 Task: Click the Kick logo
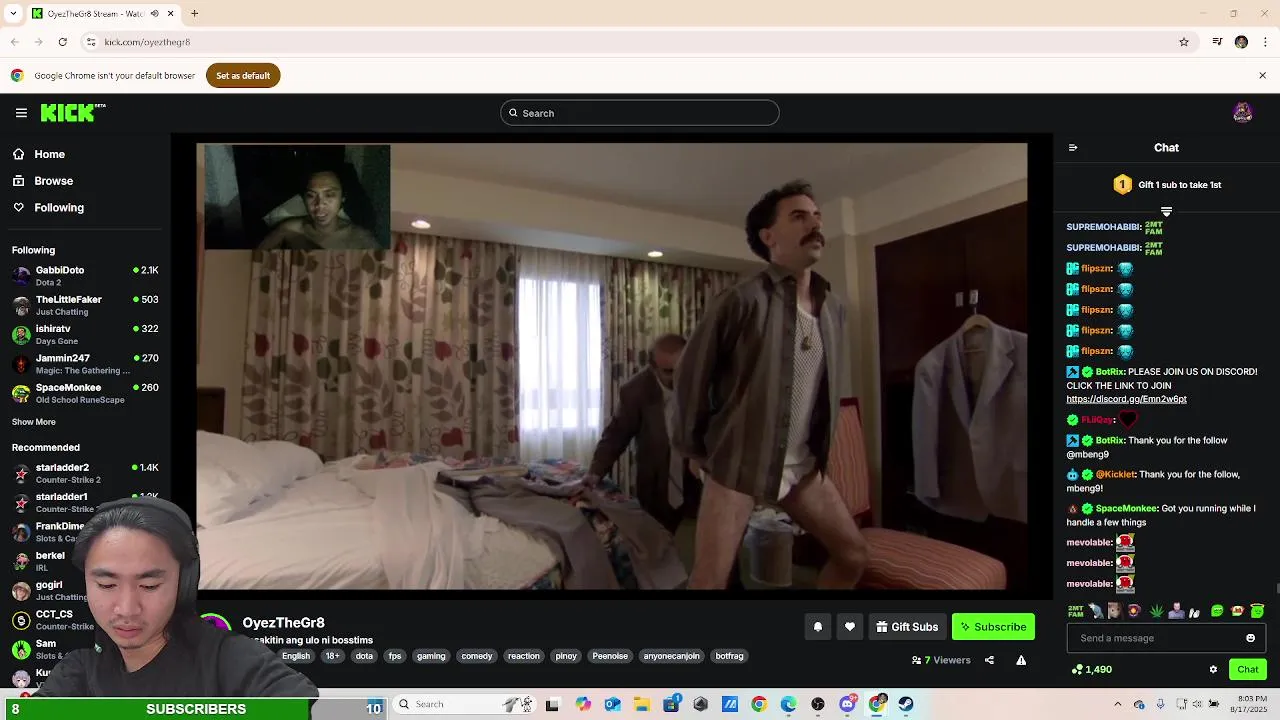pyautogui.click(x=73, y=113)
